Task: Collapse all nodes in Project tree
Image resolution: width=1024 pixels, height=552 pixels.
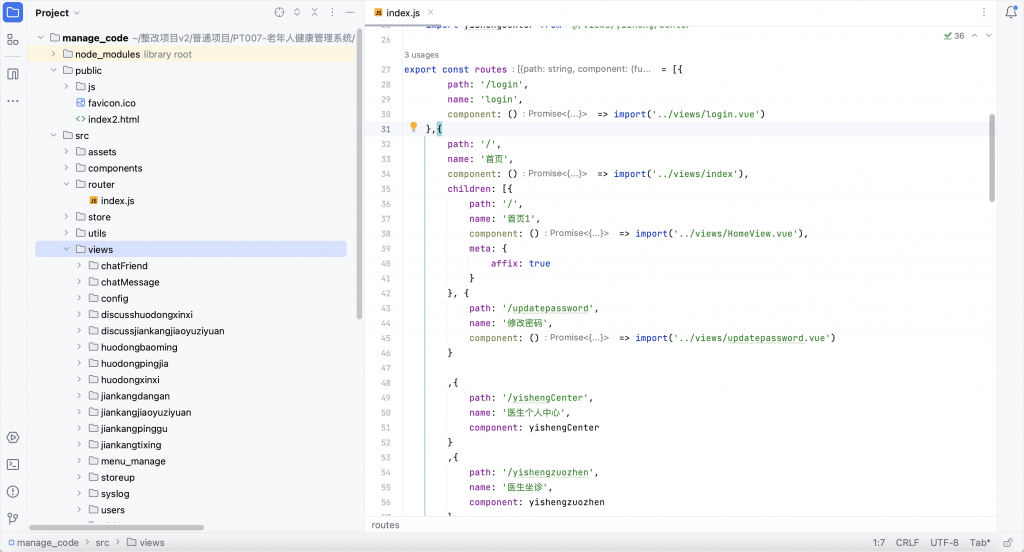Action: pos(317,13)
